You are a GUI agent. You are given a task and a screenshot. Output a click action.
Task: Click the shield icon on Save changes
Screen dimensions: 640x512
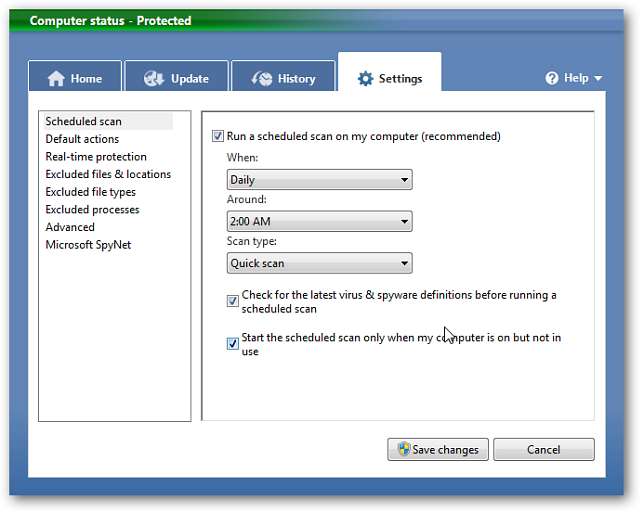point(403,450)
